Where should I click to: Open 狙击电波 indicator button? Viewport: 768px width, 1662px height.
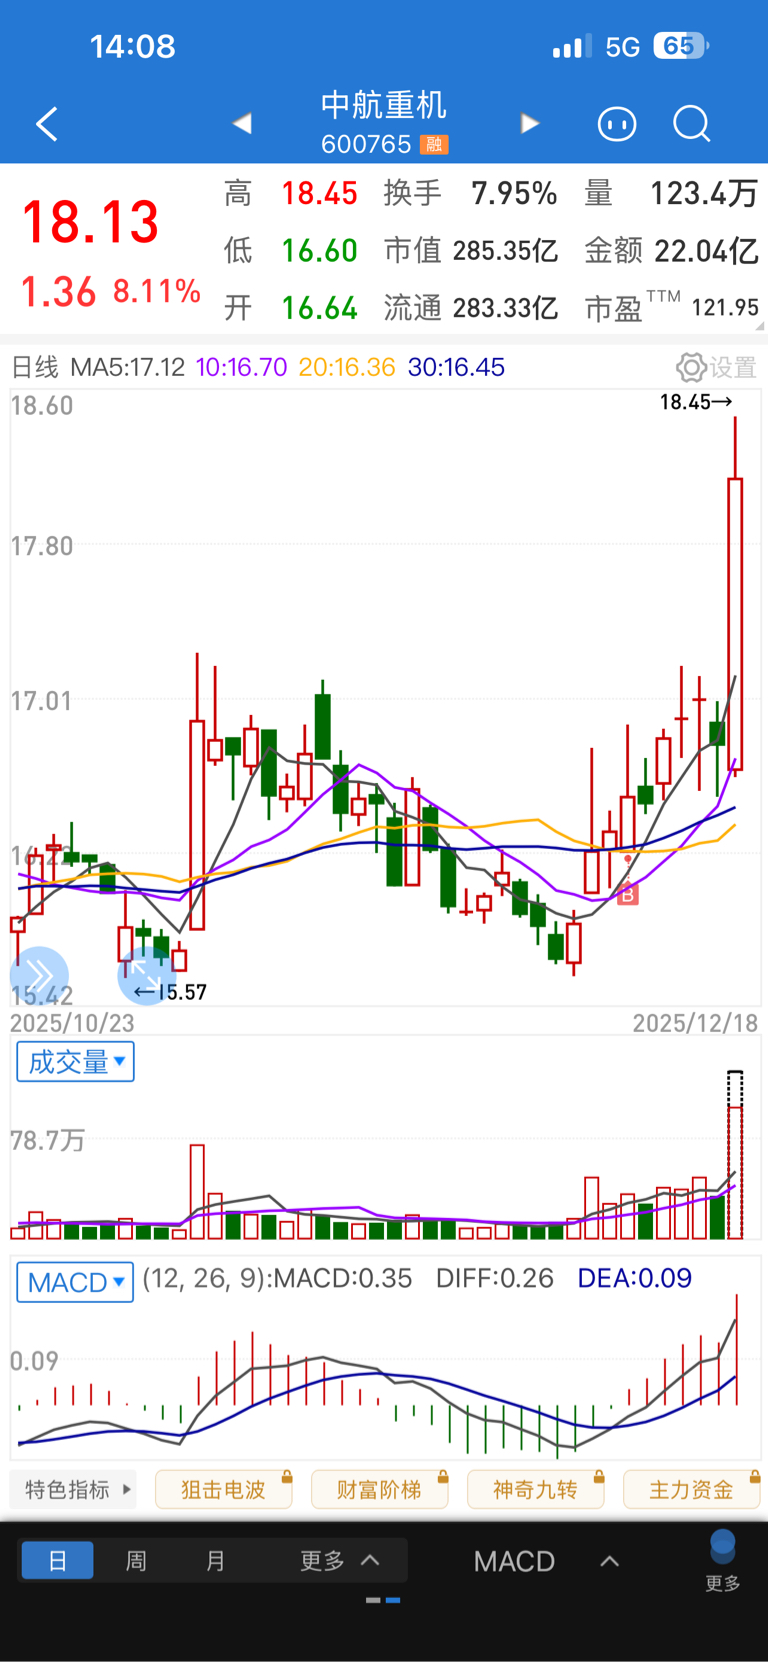click(223, 1490)
